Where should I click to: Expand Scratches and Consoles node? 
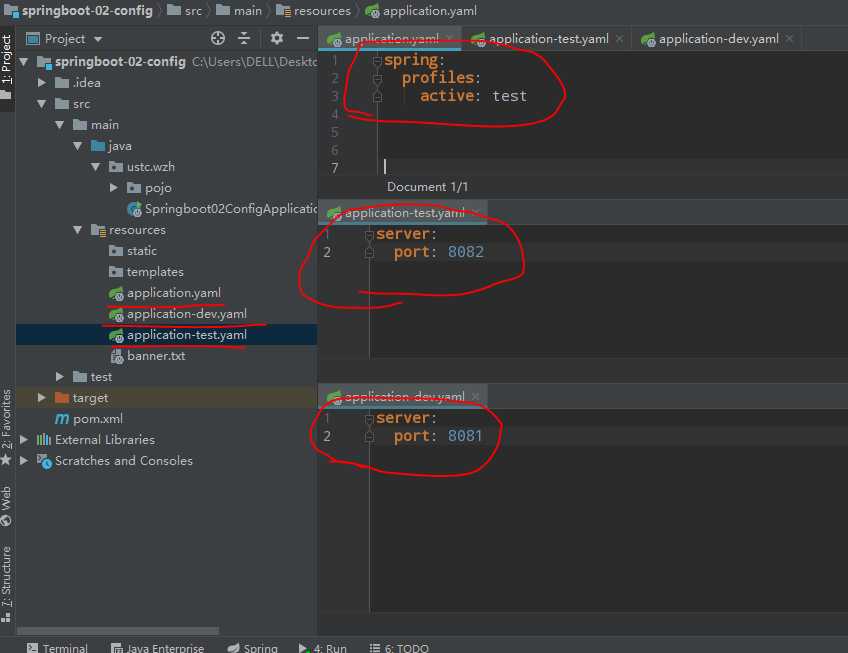(x=24, y=461)
